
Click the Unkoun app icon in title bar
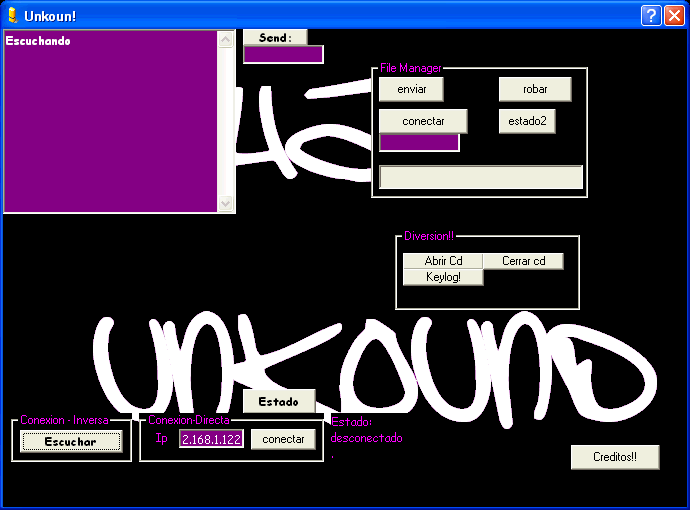[12, 14]
